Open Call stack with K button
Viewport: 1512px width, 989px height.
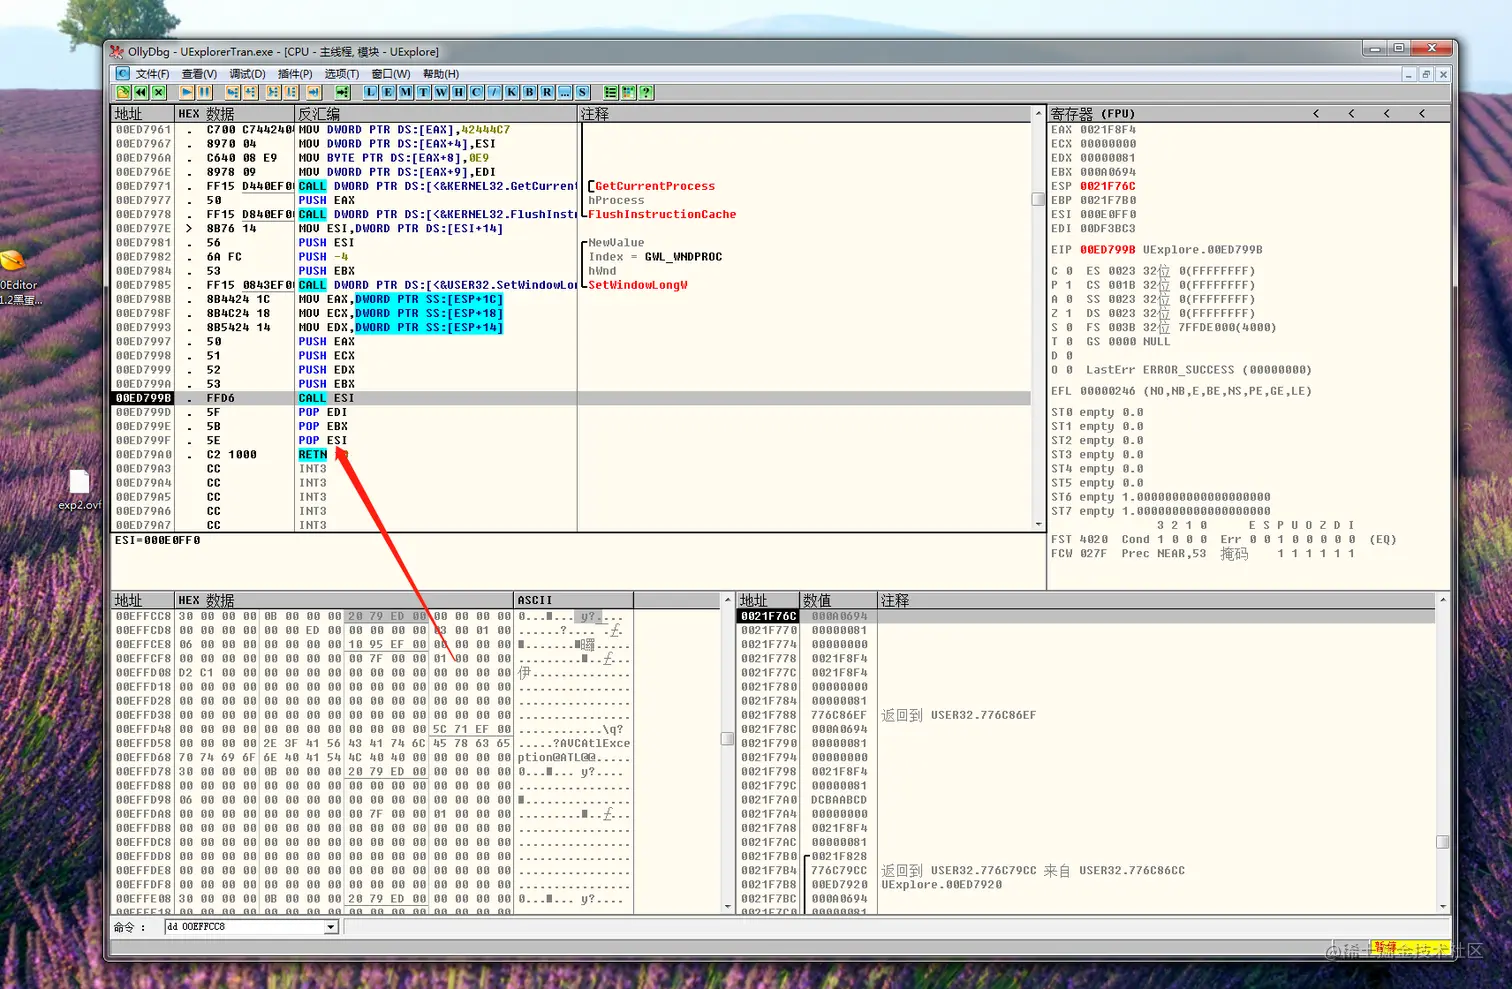pos(512,92)
